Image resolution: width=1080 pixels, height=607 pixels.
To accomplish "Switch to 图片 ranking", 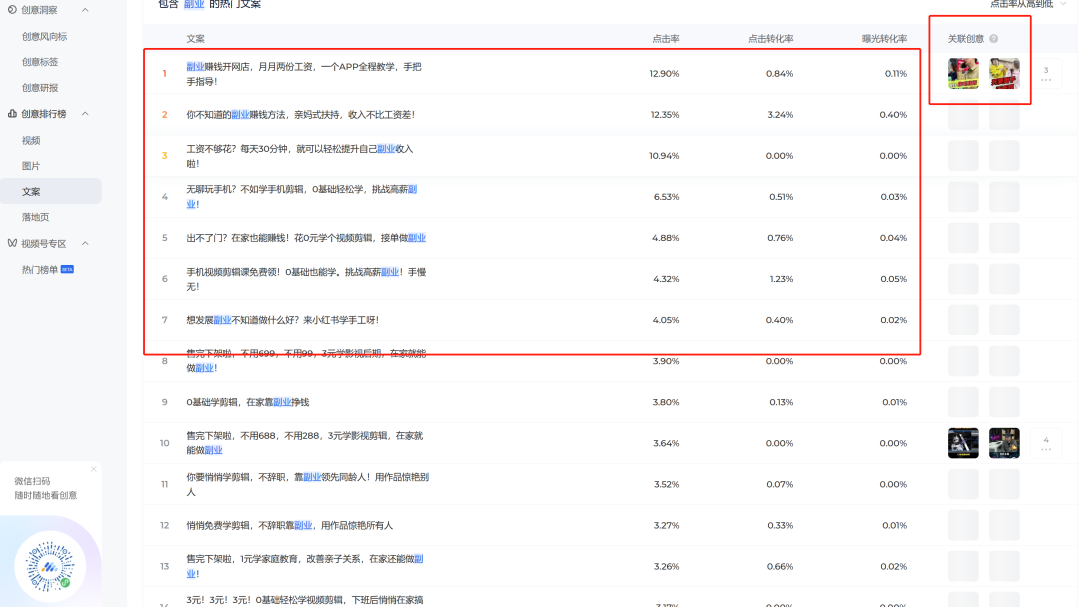I will pos(31,165).
